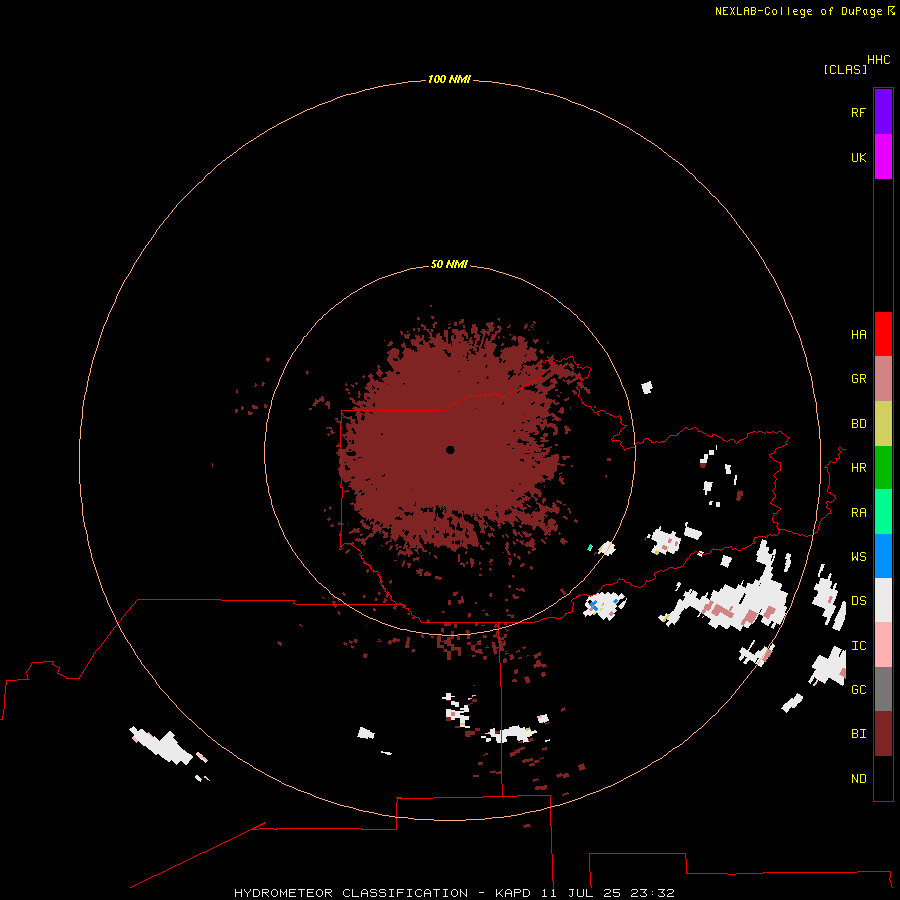Click the ND legend label
This screenshot has height=900, width=900.
pyautogui.click(x=858, y=778)
